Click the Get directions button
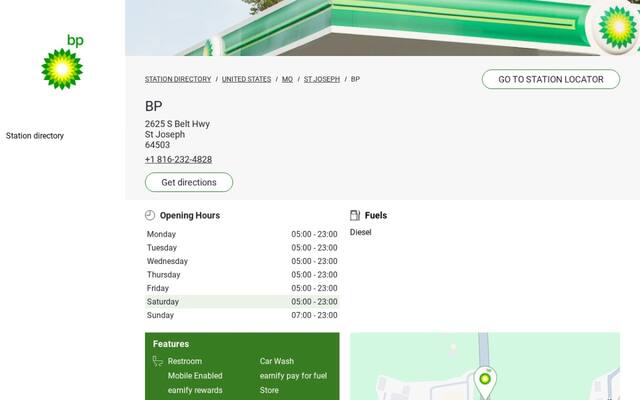 [189, 182]
